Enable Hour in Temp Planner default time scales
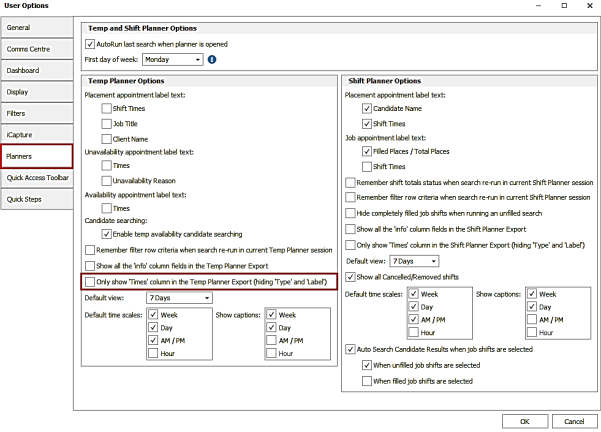This screenshot has width=601, height=432. pos(153,353)
